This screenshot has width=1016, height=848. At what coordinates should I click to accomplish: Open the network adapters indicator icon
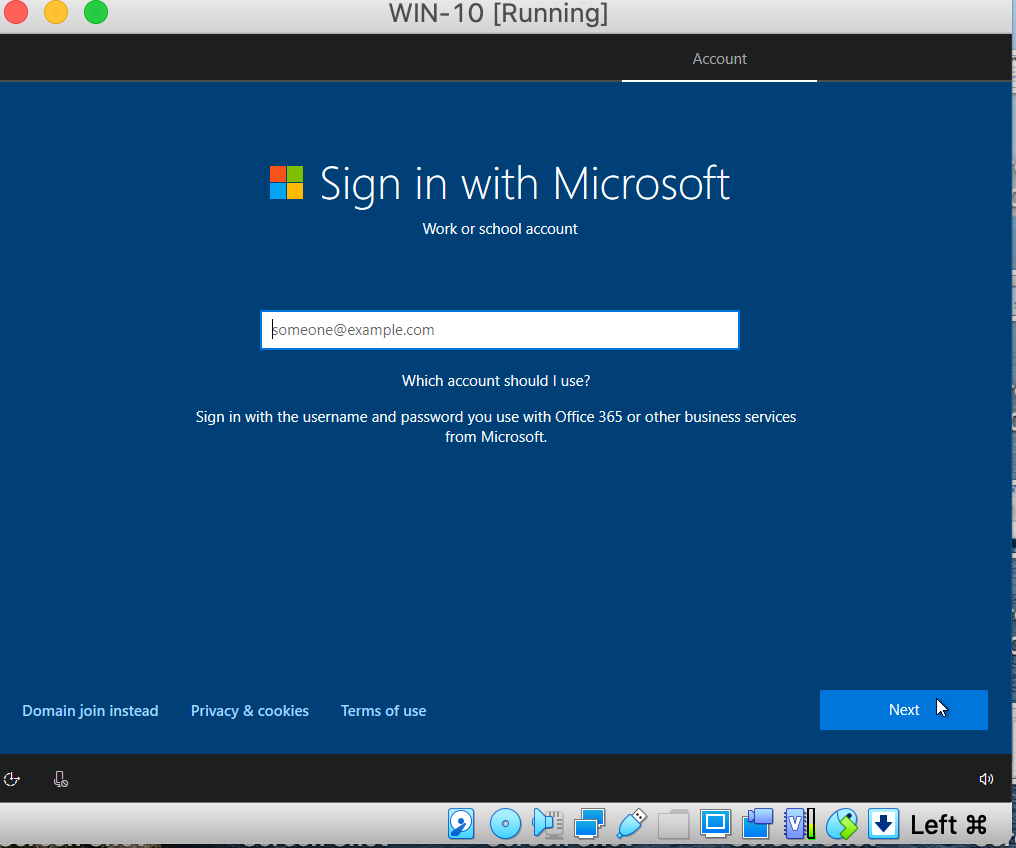coord(589,824)
